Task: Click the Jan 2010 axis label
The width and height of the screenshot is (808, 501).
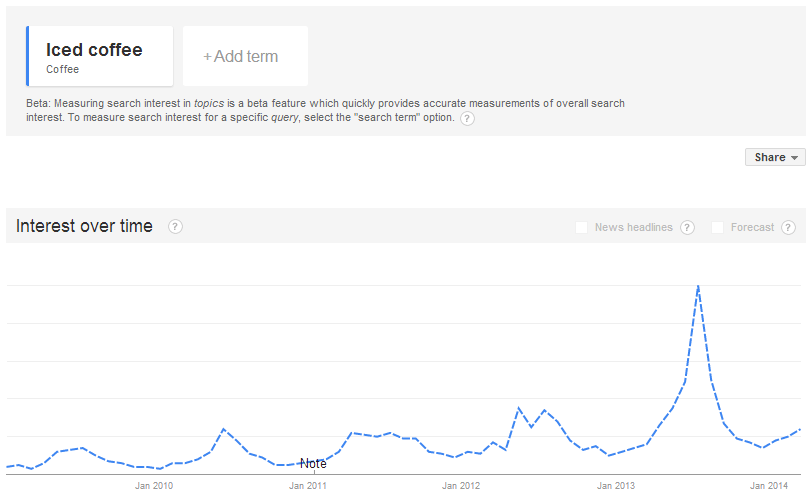Action: [x=154, y=486]
